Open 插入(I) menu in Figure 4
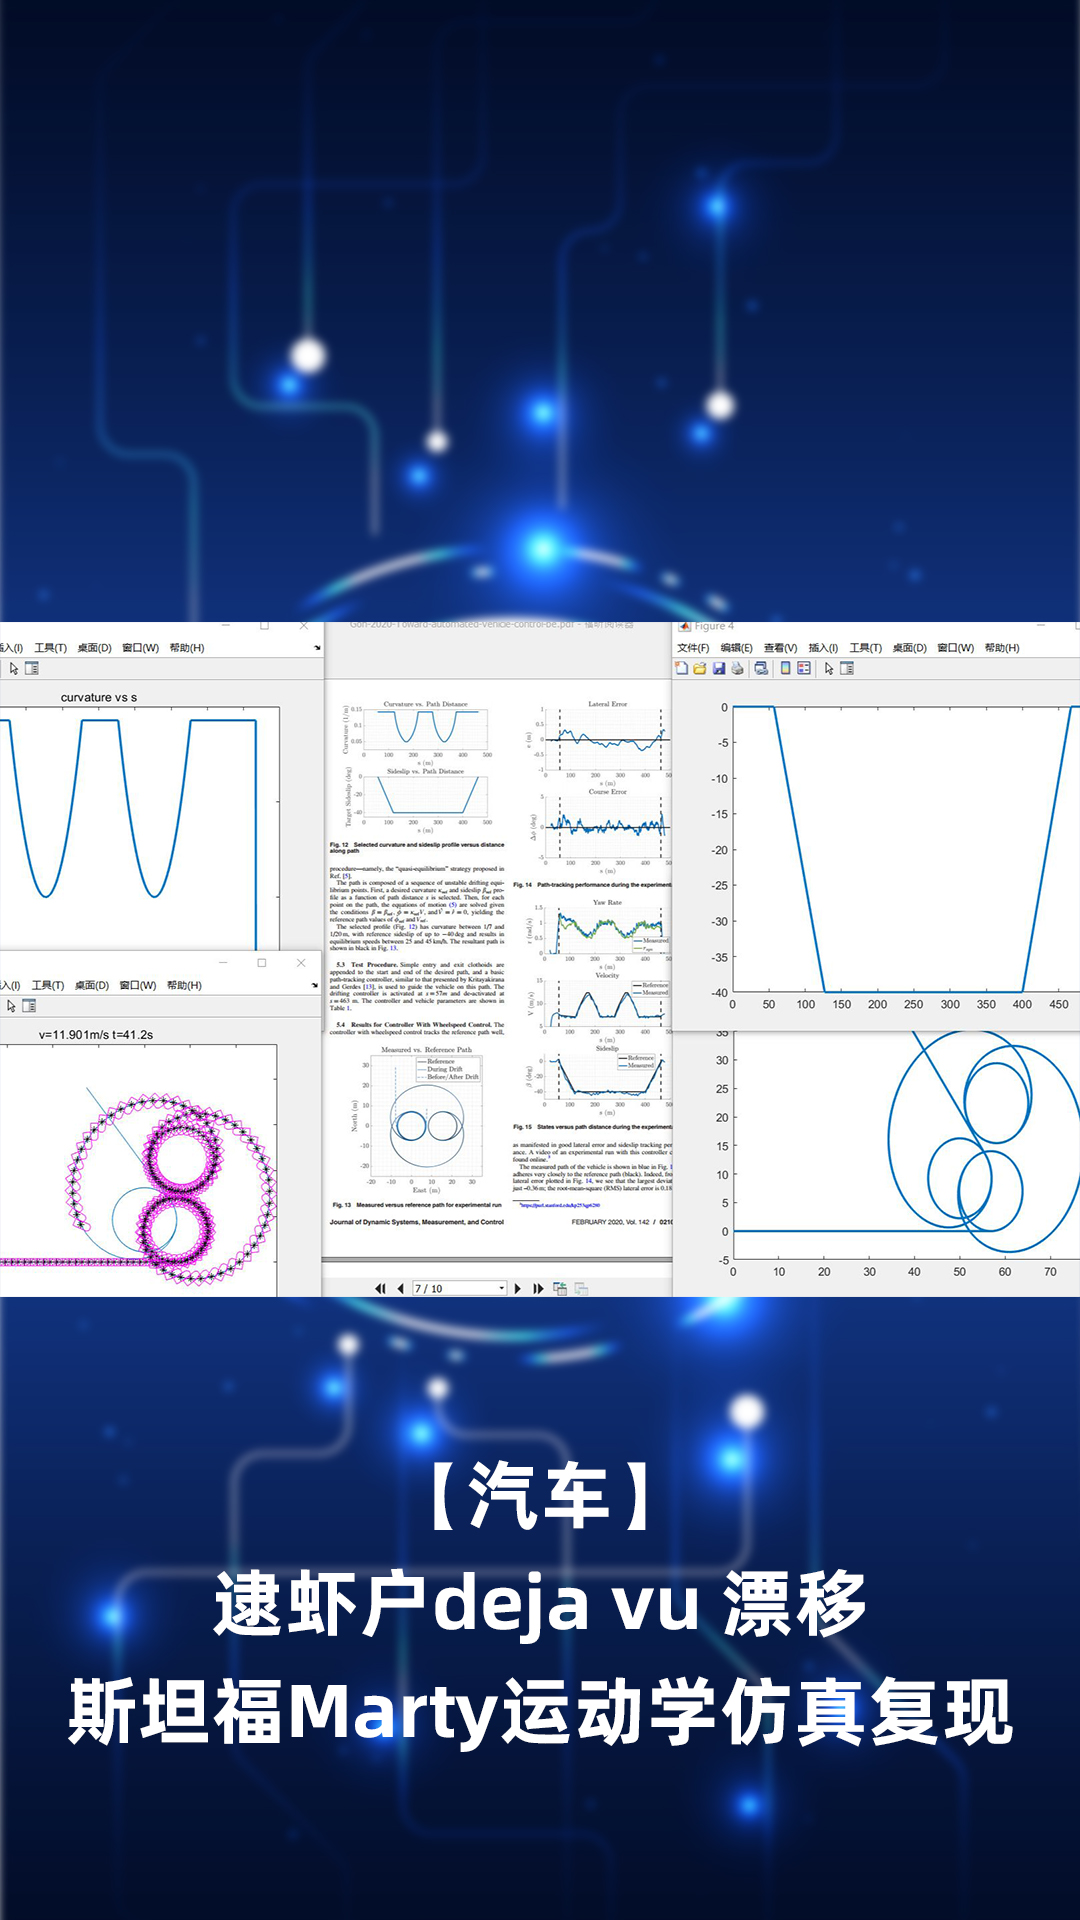Screen dimensions: 1080x1920 click(824, 648)
